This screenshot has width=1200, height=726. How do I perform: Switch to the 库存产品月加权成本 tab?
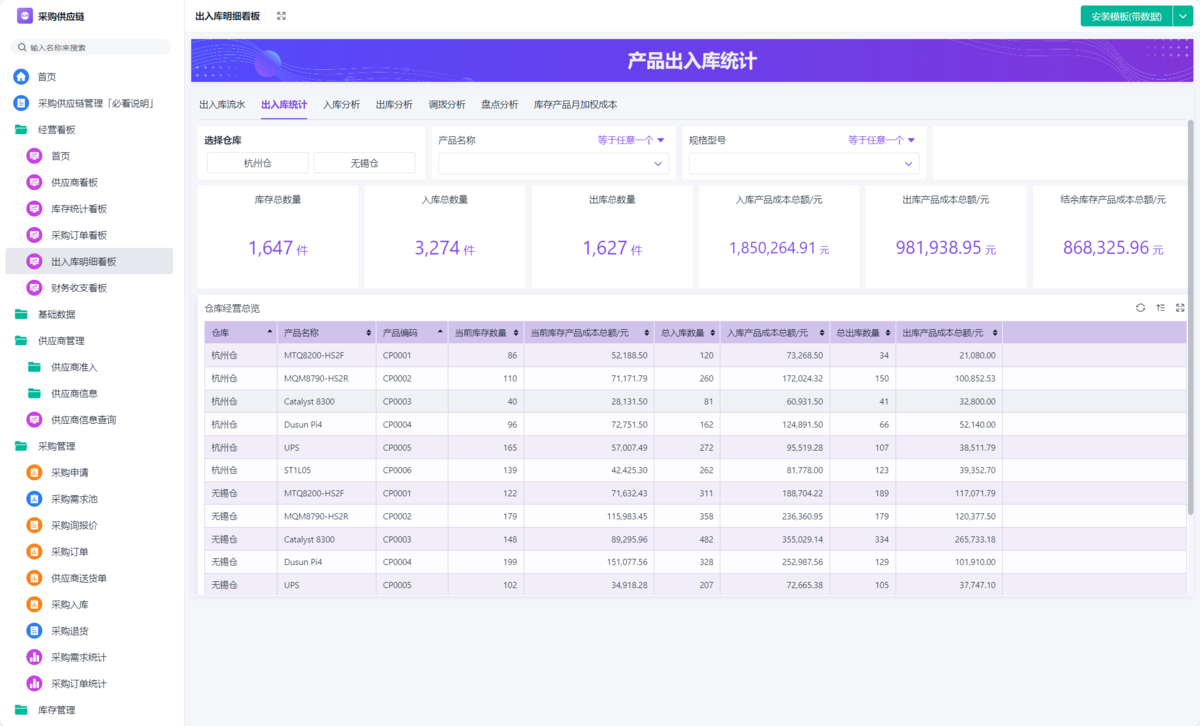pyautogui.click(x=575, y=104)
